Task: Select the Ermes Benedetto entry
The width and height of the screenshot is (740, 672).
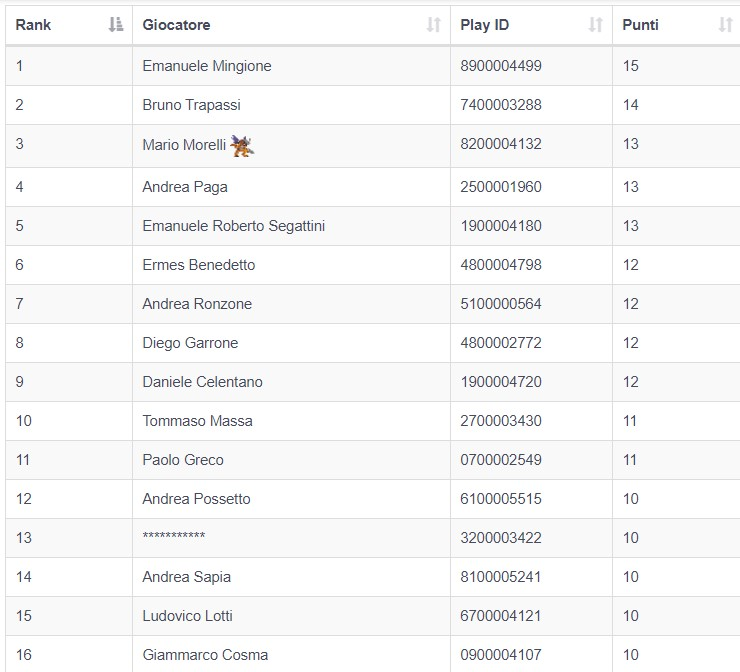Action: coord(199,265)
